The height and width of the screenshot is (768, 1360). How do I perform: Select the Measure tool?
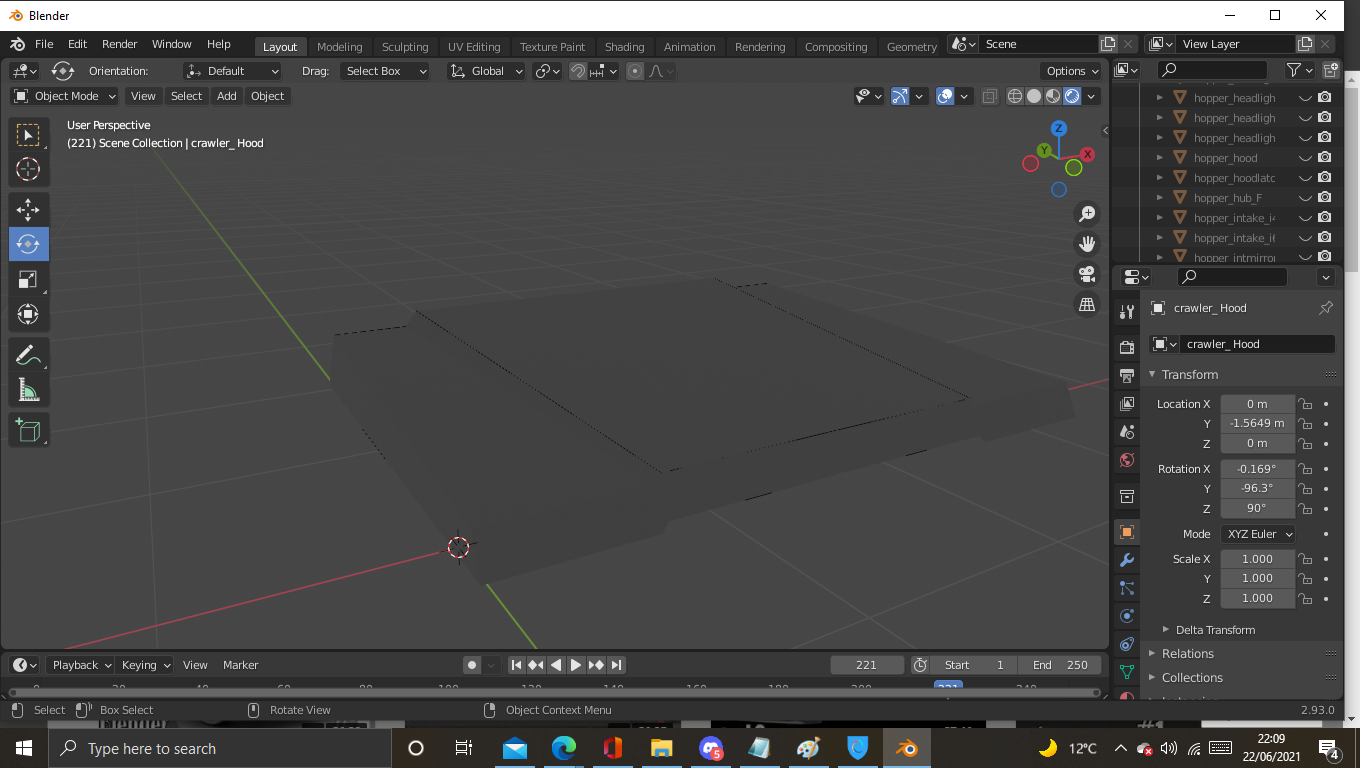click(x=28, y=390)
